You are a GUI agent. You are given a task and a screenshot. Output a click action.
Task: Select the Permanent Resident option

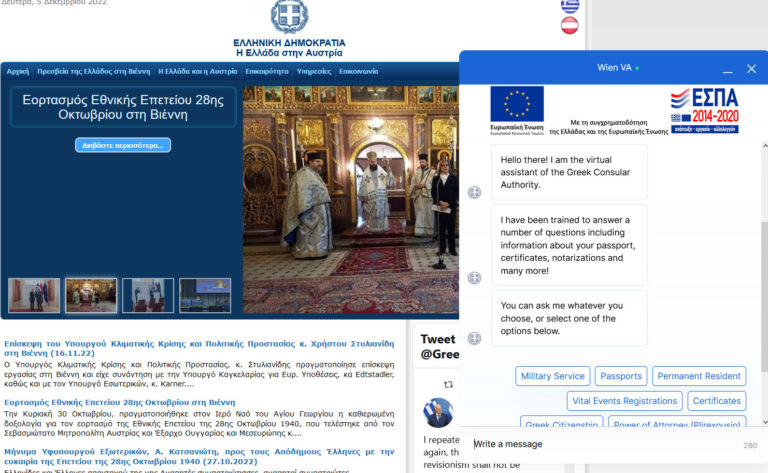[699, 376]
